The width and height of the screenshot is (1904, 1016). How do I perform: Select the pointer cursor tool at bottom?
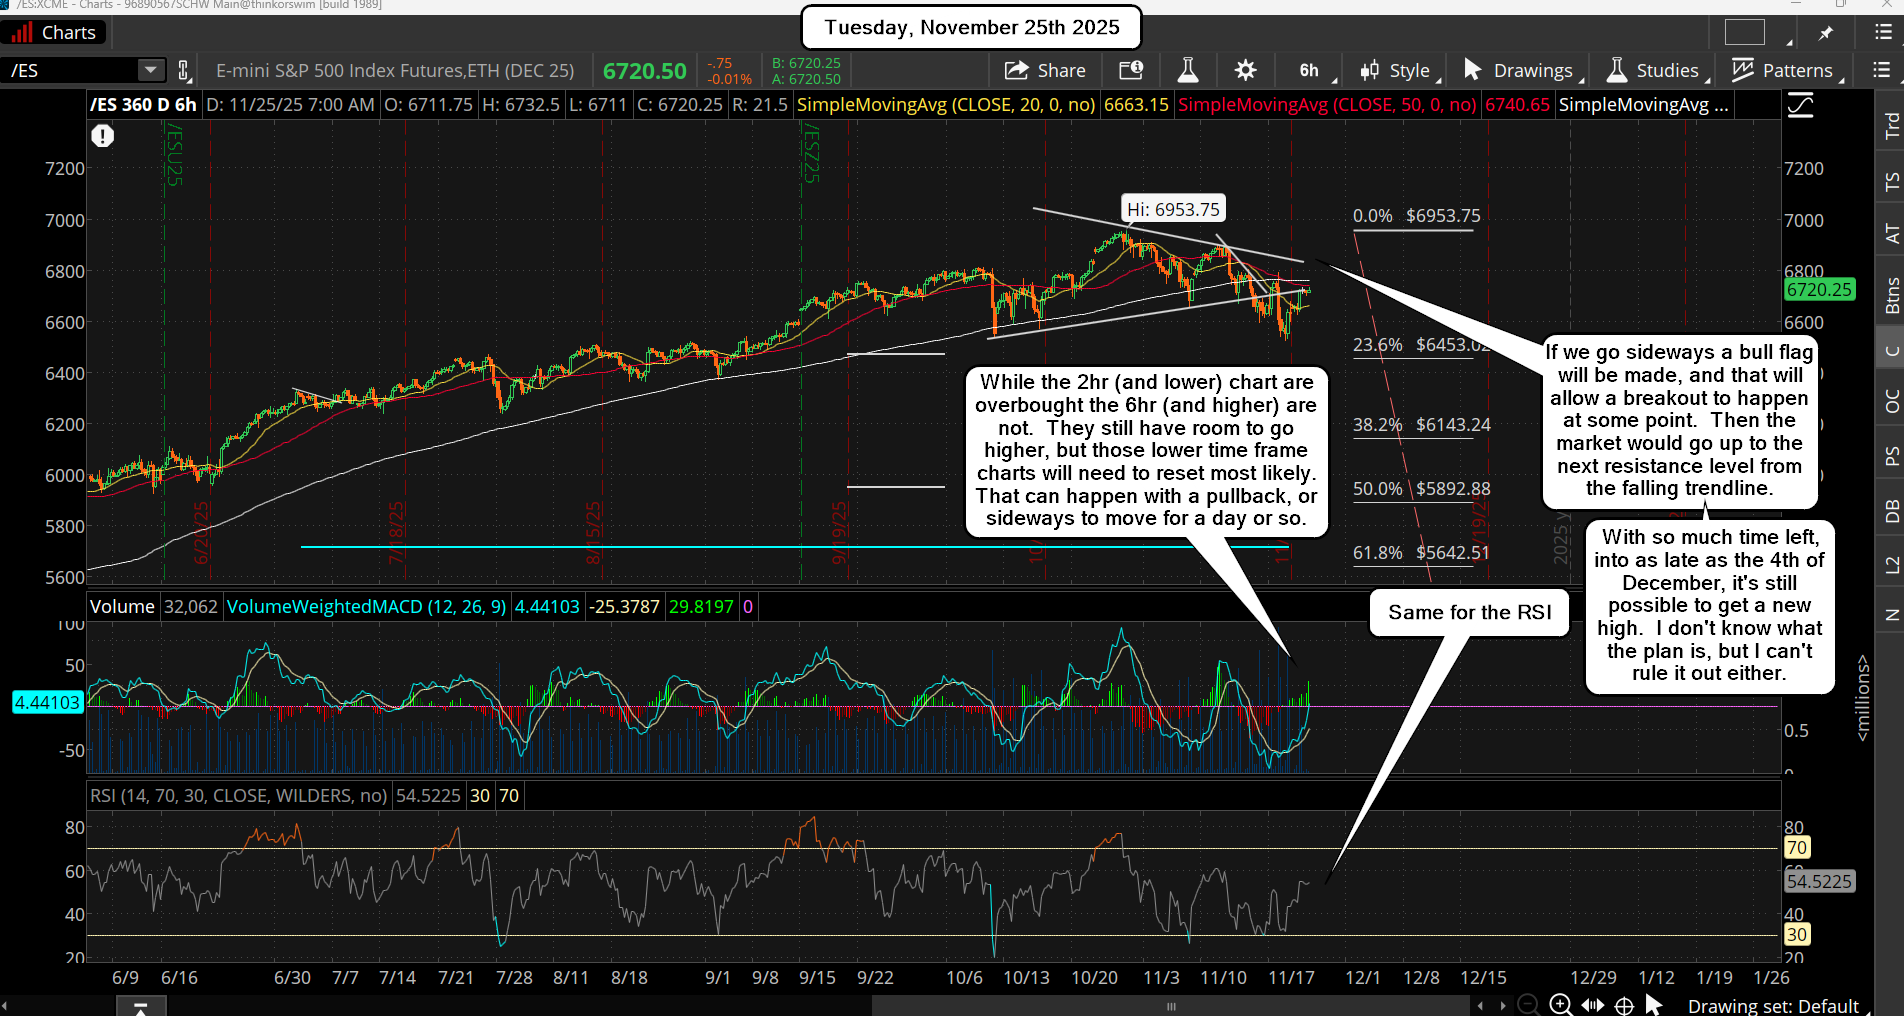1654,1005
